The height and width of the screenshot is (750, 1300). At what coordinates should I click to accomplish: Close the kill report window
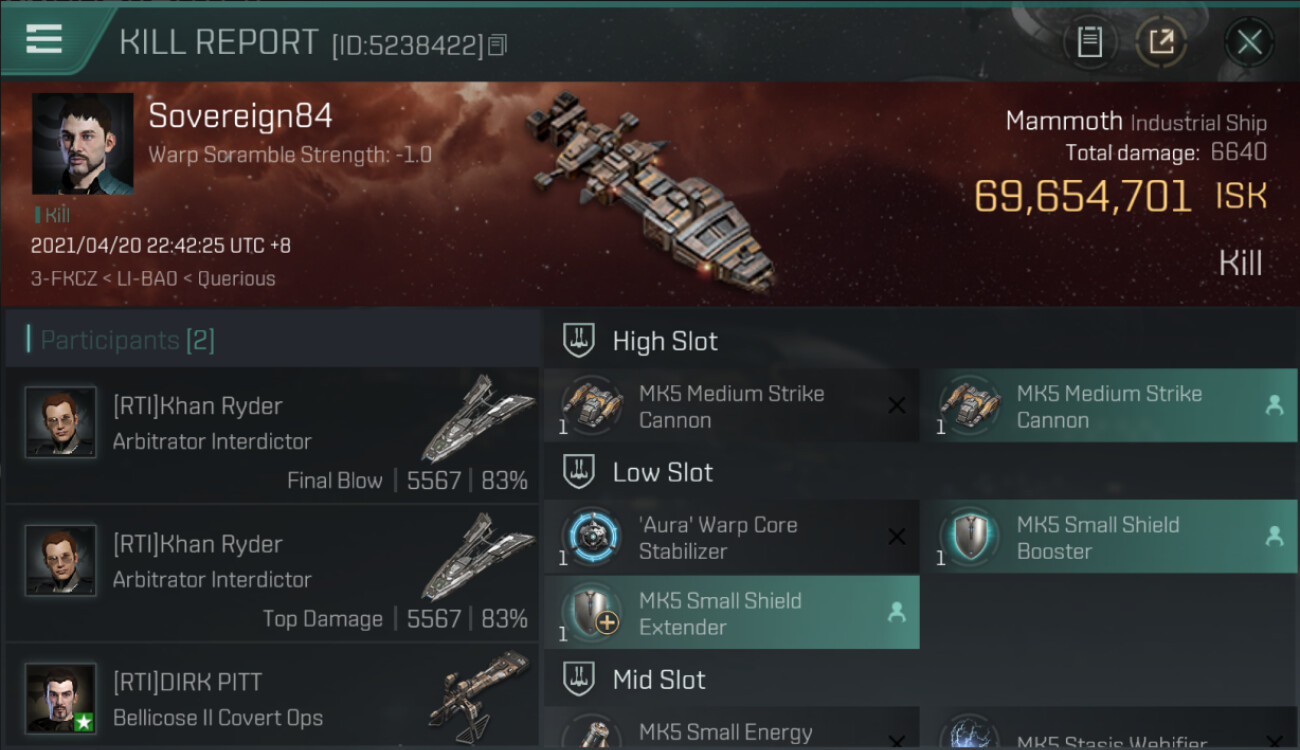click(1249, 42)
